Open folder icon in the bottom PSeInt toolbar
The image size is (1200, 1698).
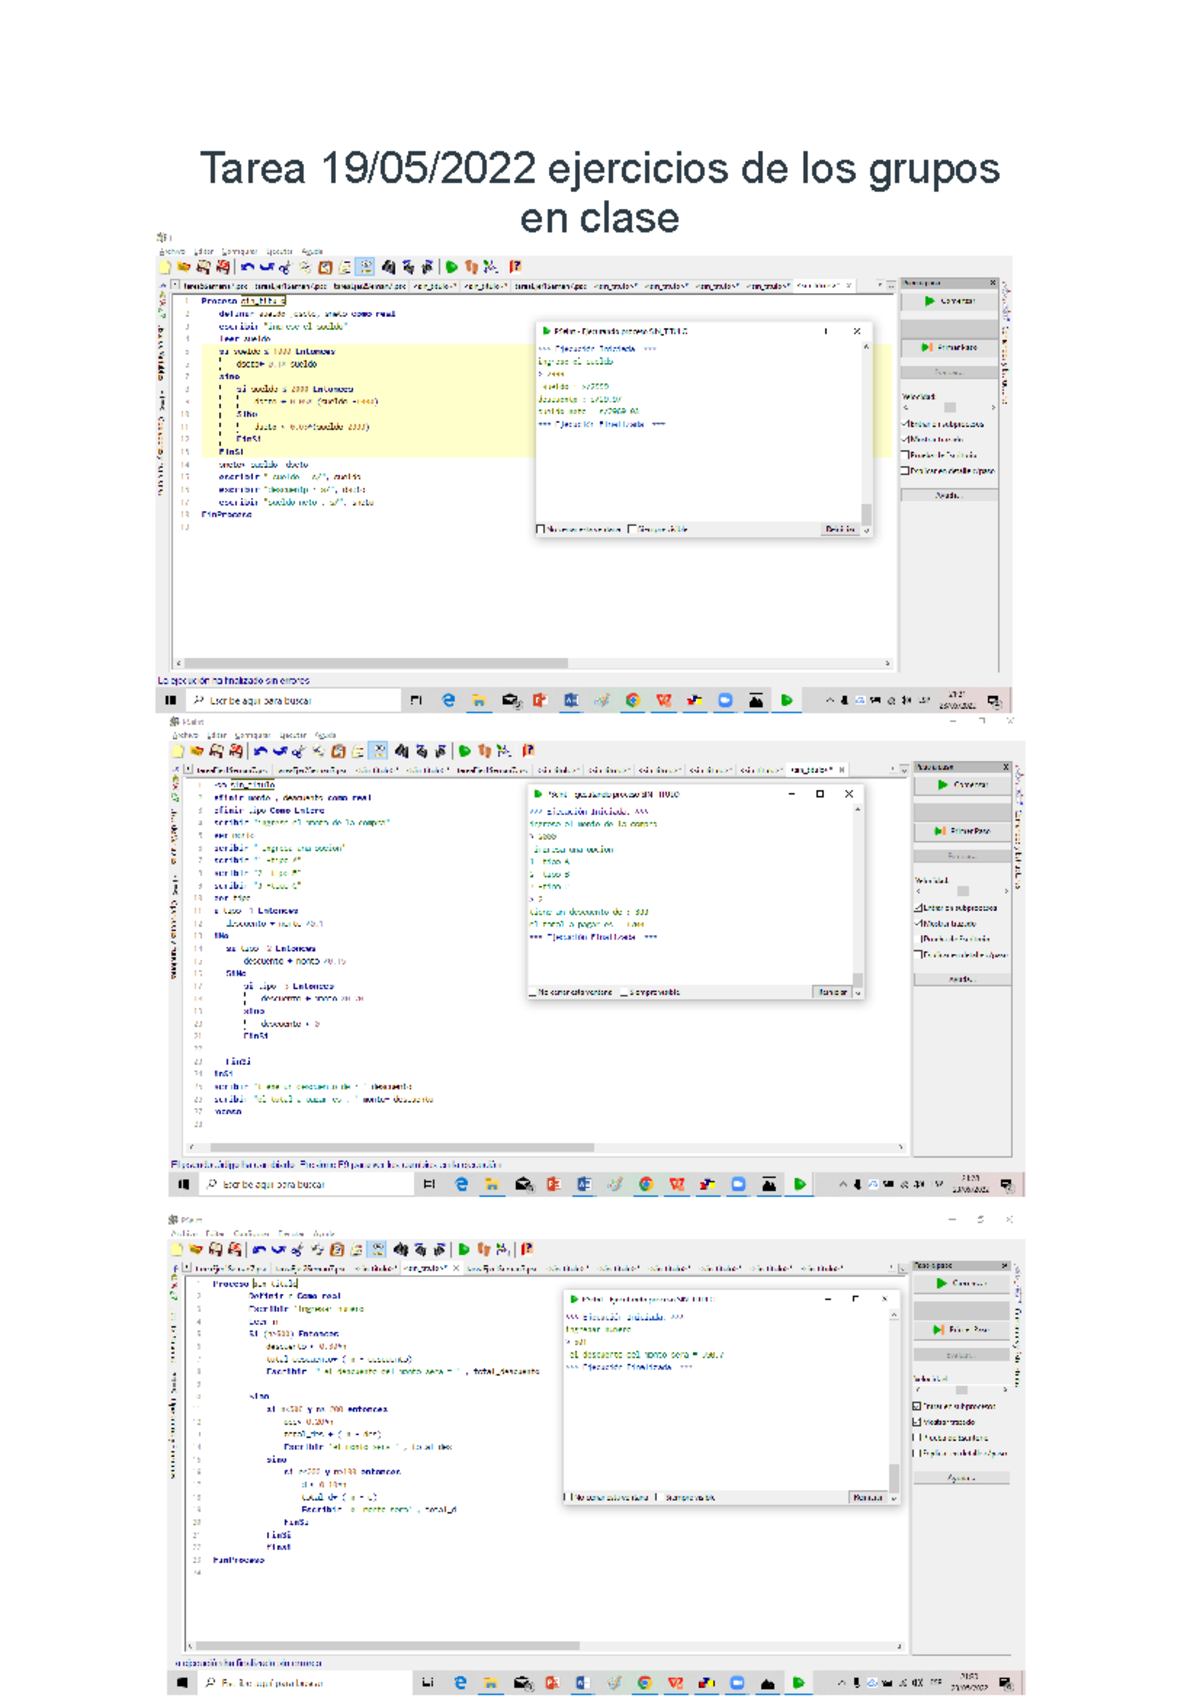coord(195,1249)
